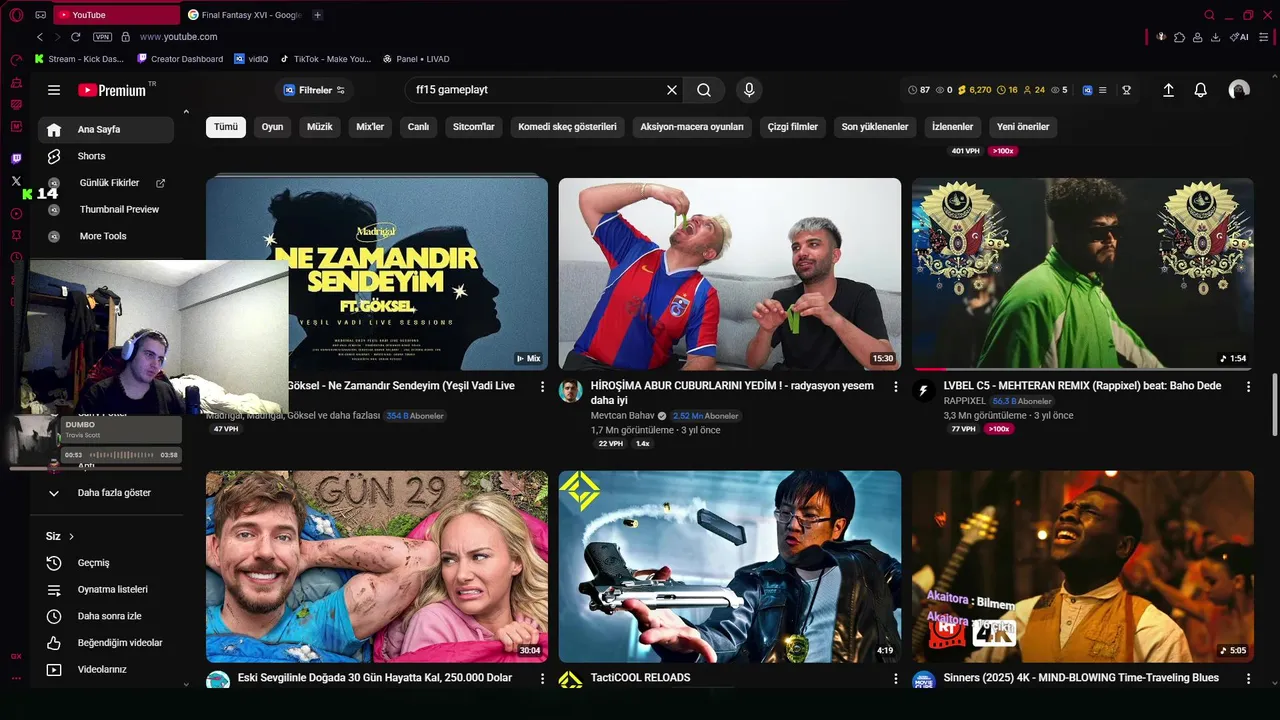Viewport: 1280px width, 720px height.
Task: Open TikTok bookmark in bookmarks bar
Action: click(x=325, y=59)
